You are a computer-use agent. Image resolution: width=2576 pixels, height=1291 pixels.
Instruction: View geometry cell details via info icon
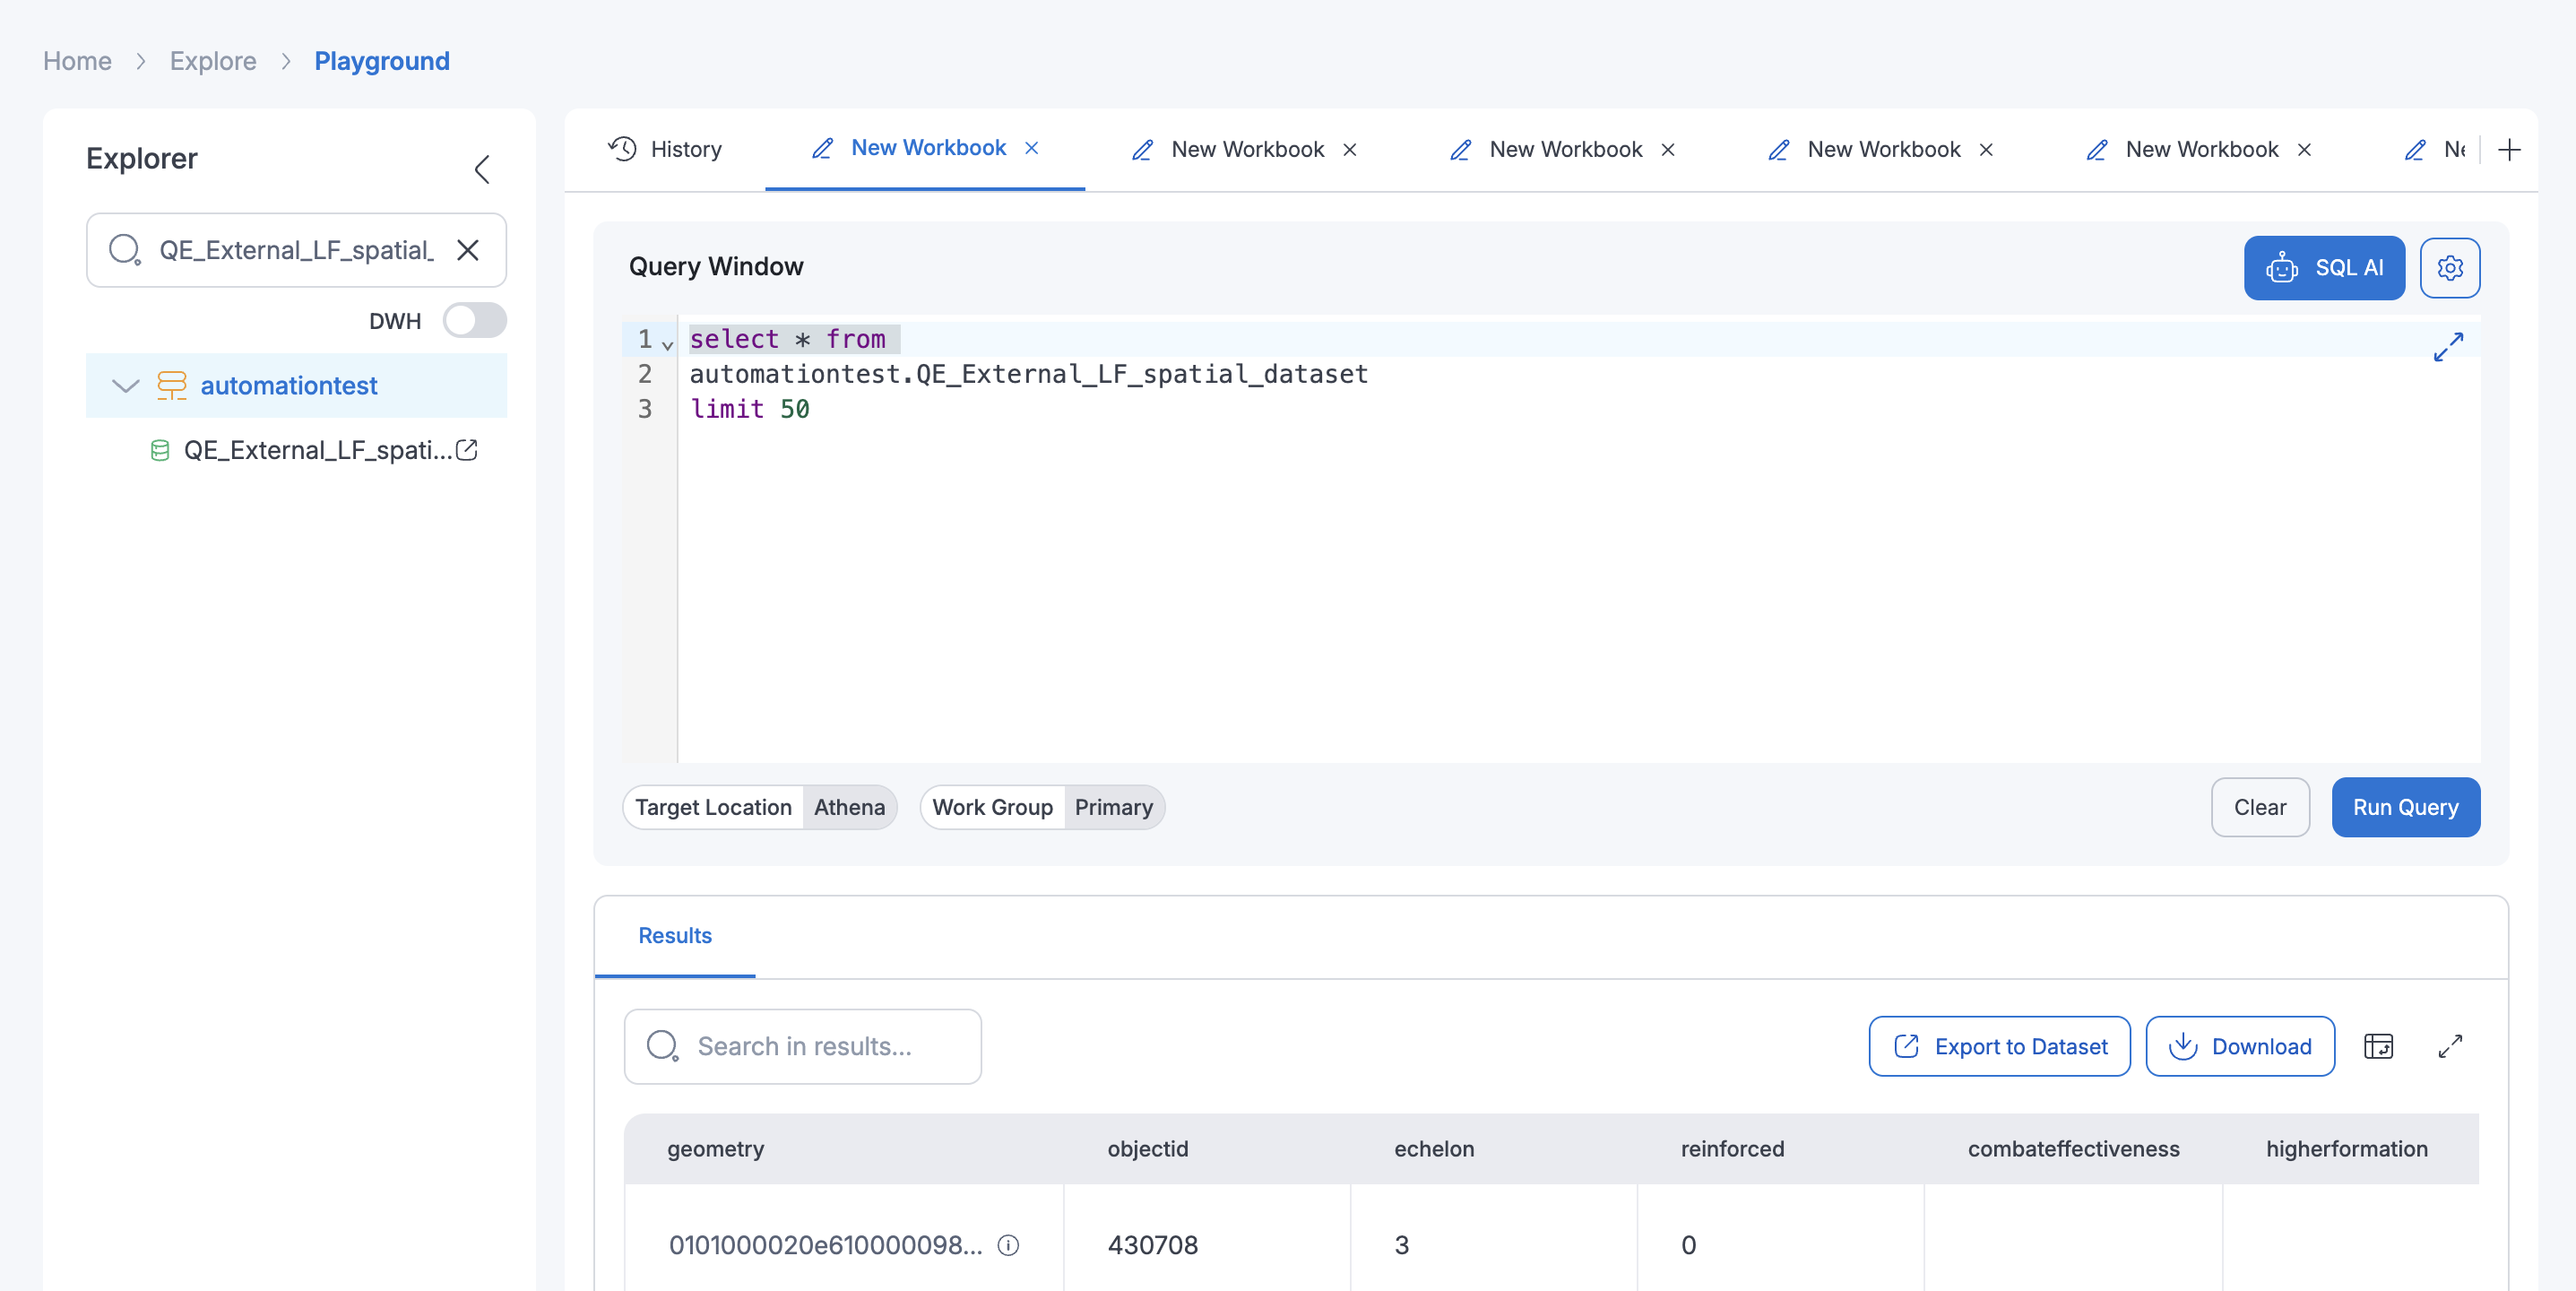click(x=1007, y=1246)
